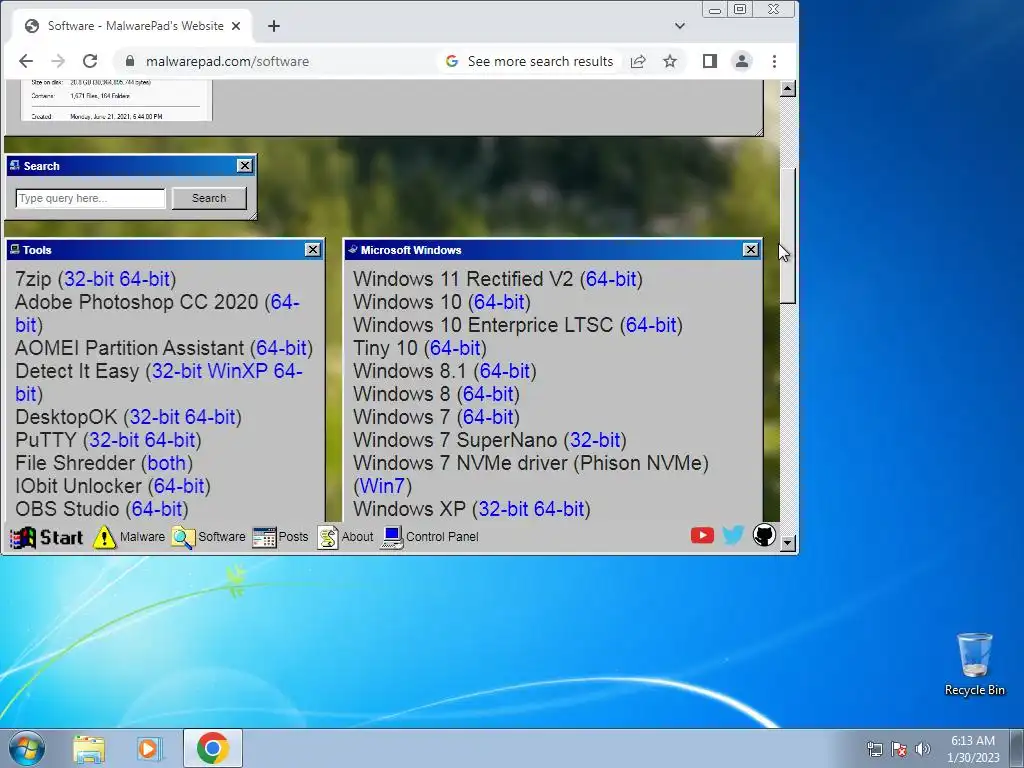1024x768 pixels.
Task: Open the network tray icon
Action: [874, 749]
